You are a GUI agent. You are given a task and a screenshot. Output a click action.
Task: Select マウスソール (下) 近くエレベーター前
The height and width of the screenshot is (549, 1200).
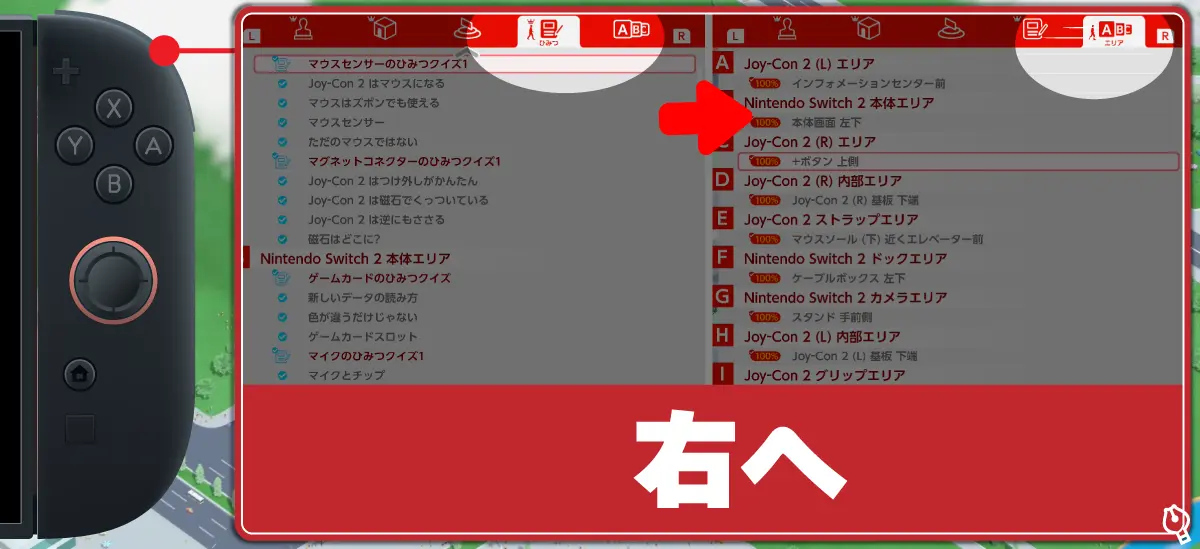[887, 240]
